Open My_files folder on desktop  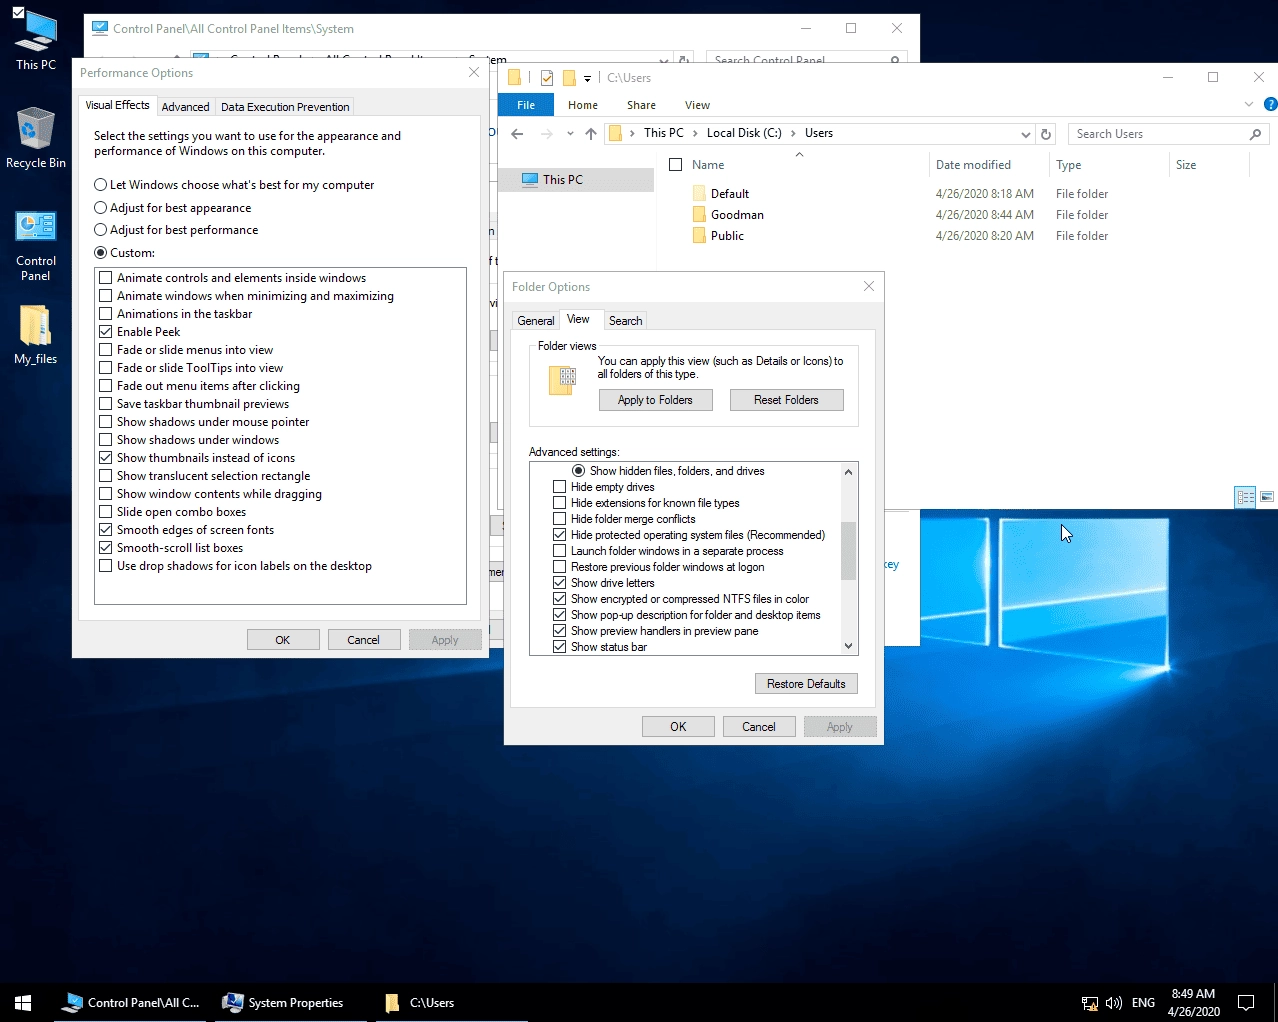pos(36,334)
